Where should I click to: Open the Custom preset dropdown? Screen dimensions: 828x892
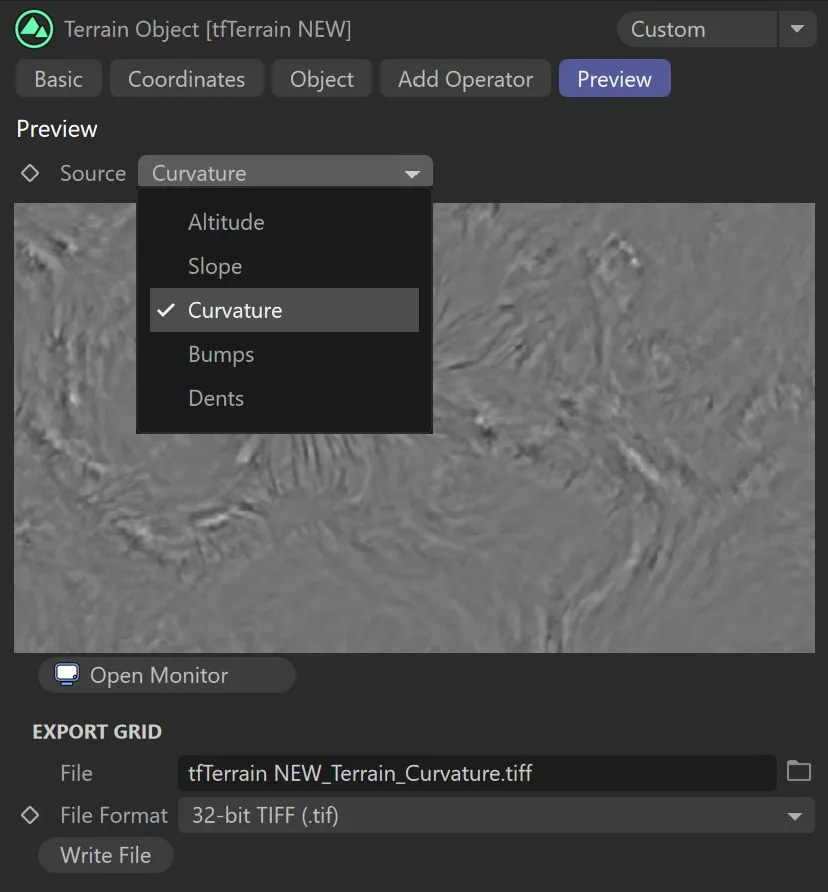[696, 29]
